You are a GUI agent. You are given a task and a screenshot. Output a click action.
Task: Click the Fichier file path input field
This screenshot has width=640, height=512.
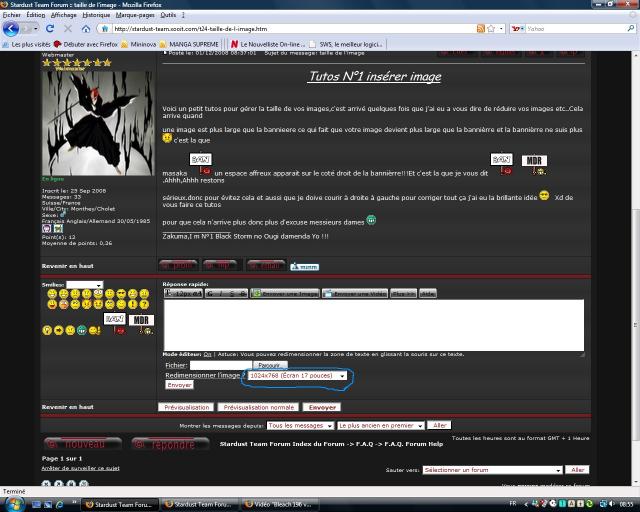coord(220,365)
